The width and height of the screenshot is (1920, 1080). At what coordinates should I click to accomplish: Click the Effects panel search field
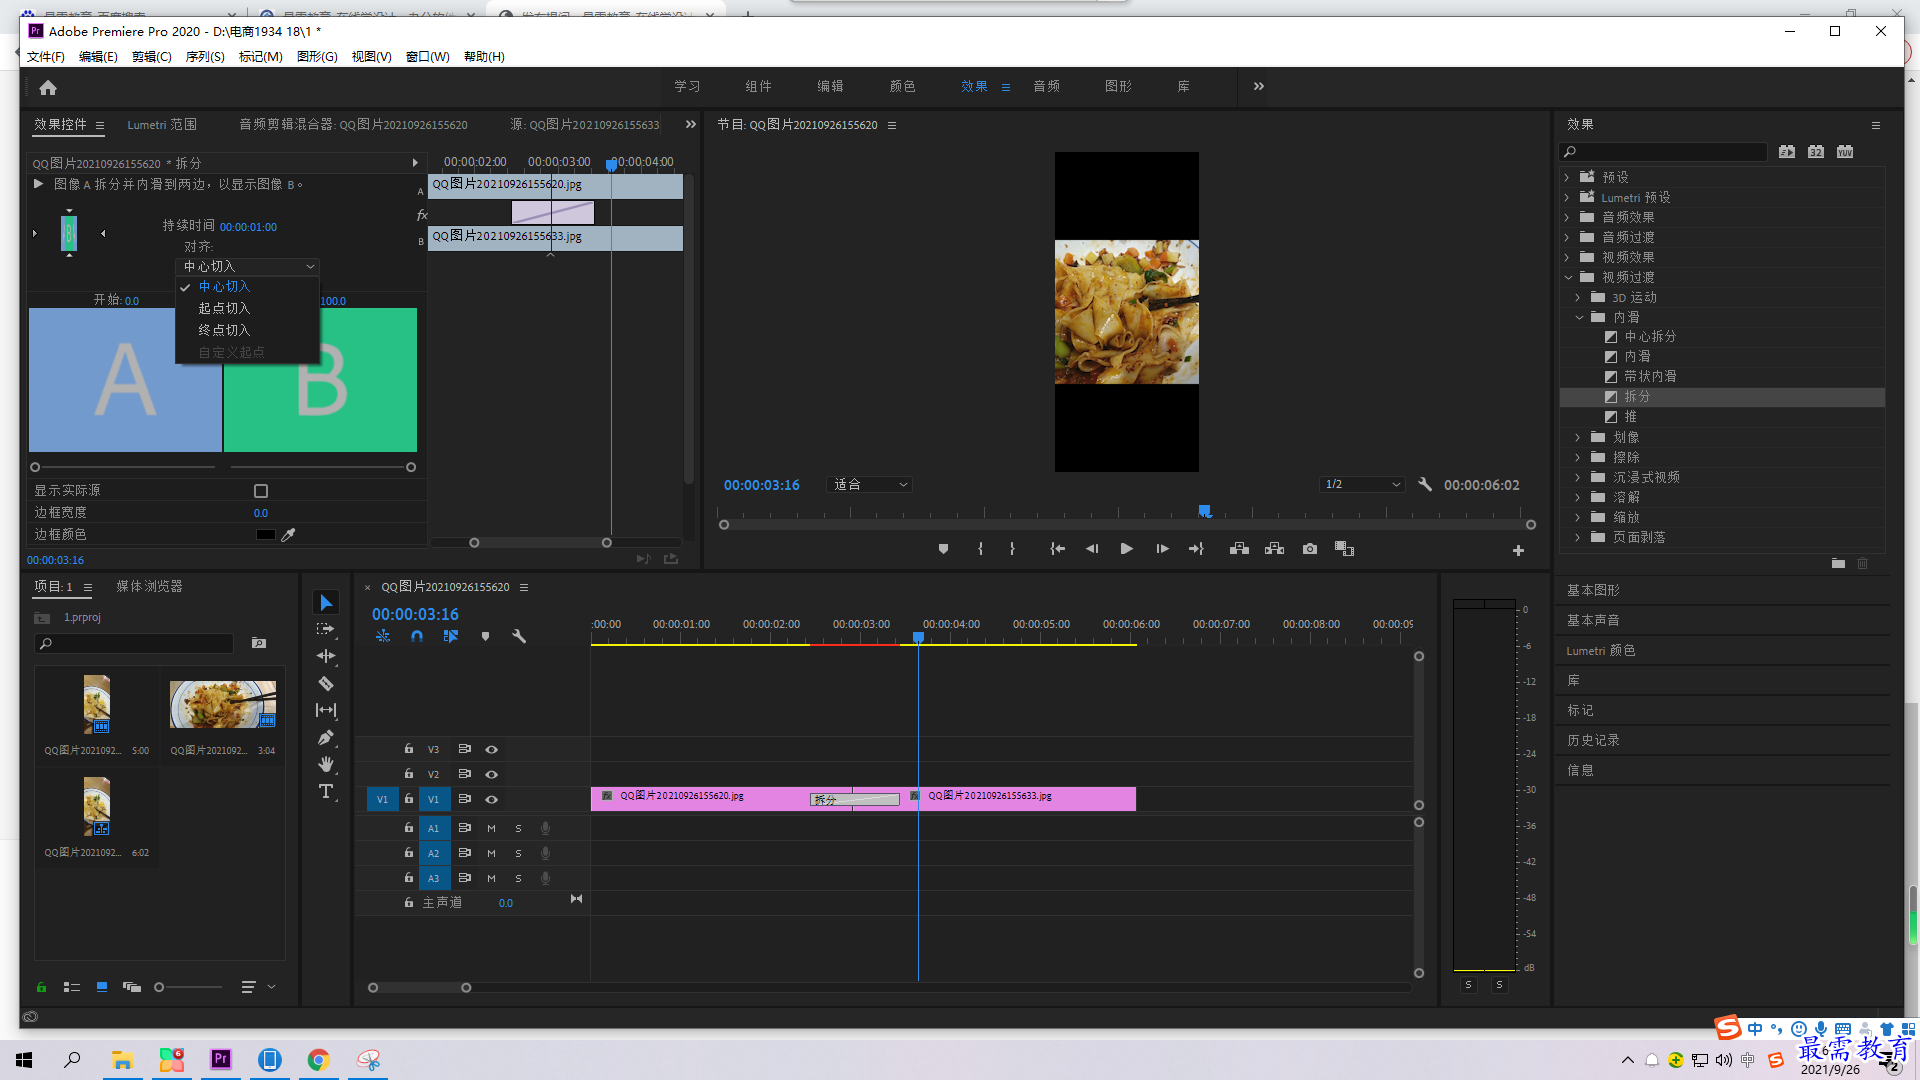pyautogui.click(x=1663, y=152)
